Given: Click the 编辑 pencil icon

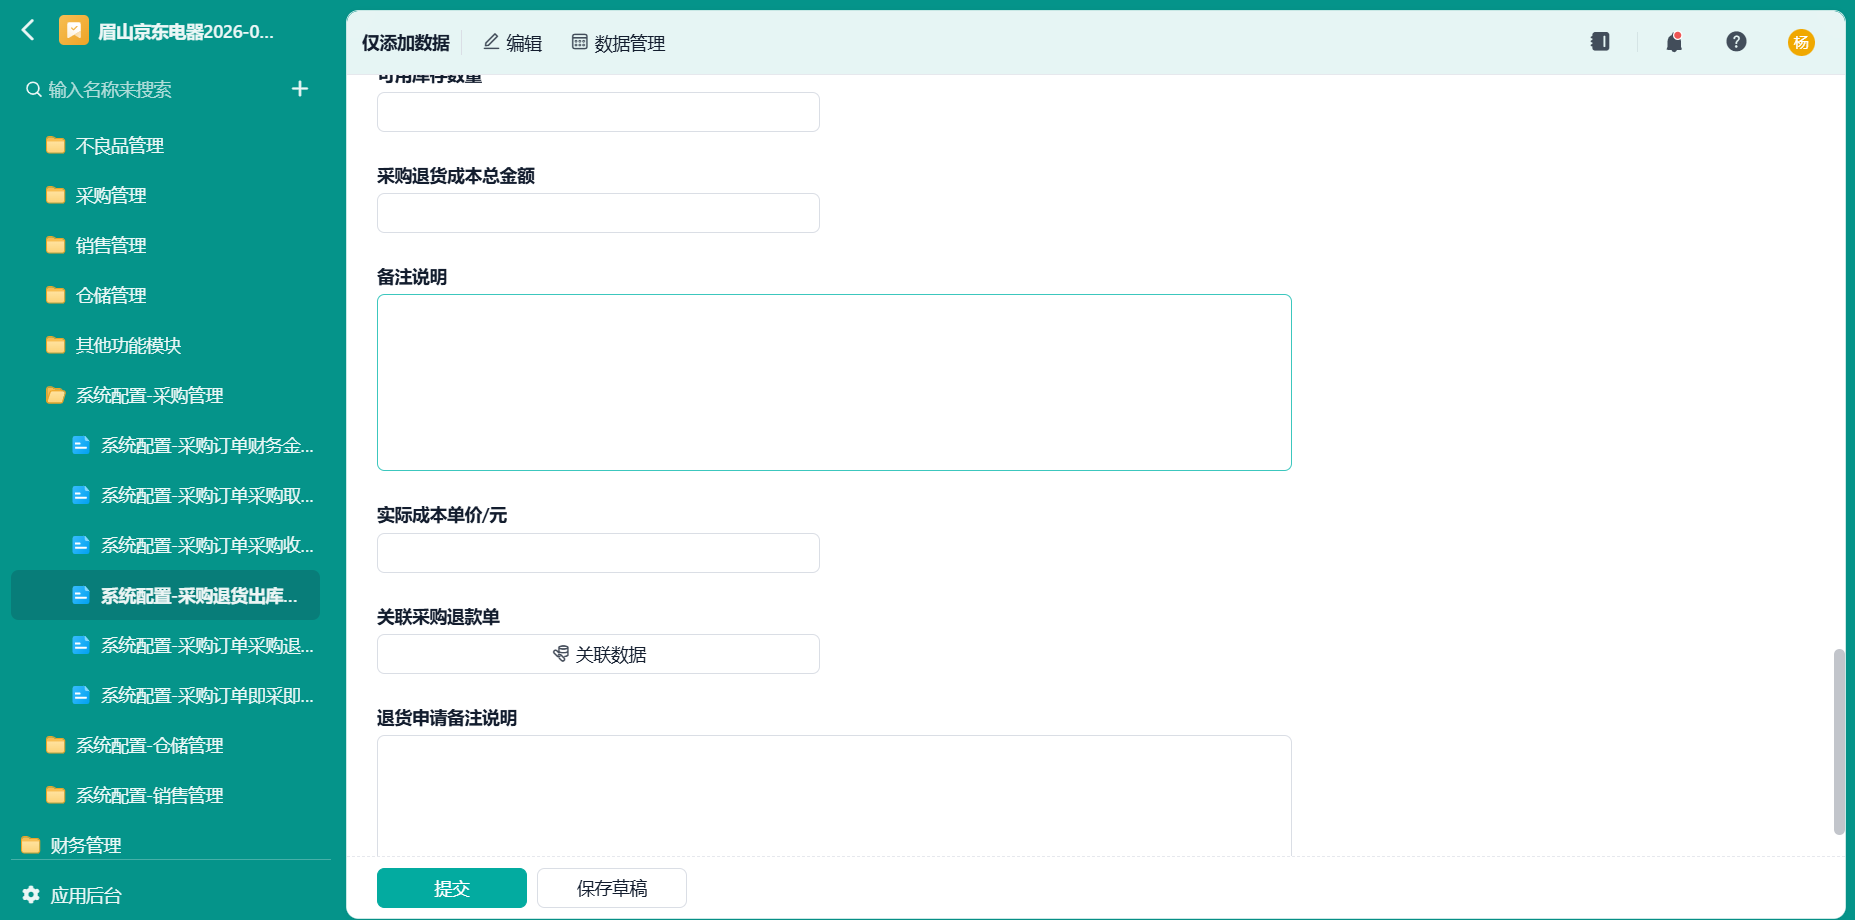Looking at the screenshot, I should [x=491, y=42].
